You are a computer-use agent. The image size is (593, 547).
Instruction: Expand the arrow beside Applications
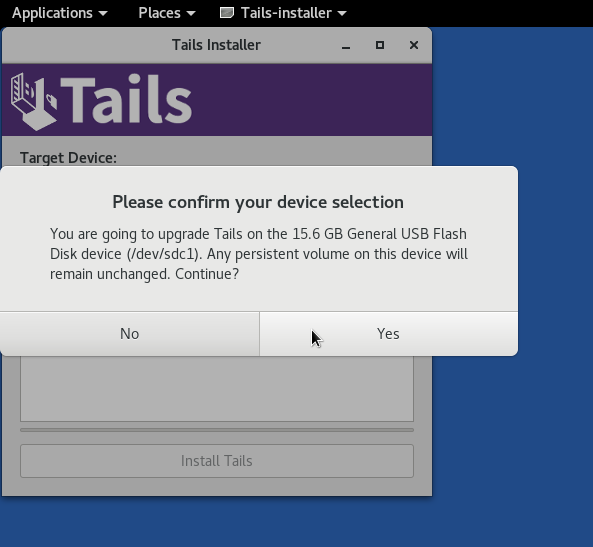point(102,14)
